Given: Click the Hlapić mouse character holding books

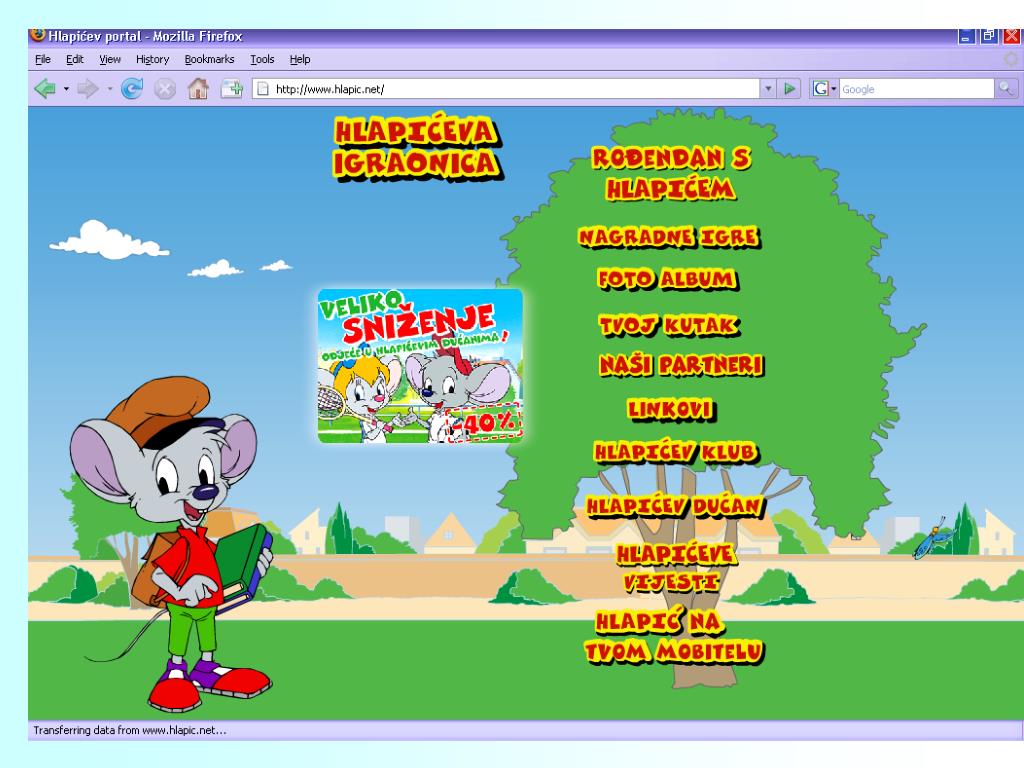Looking at the screenshot, I should (172, 543).
